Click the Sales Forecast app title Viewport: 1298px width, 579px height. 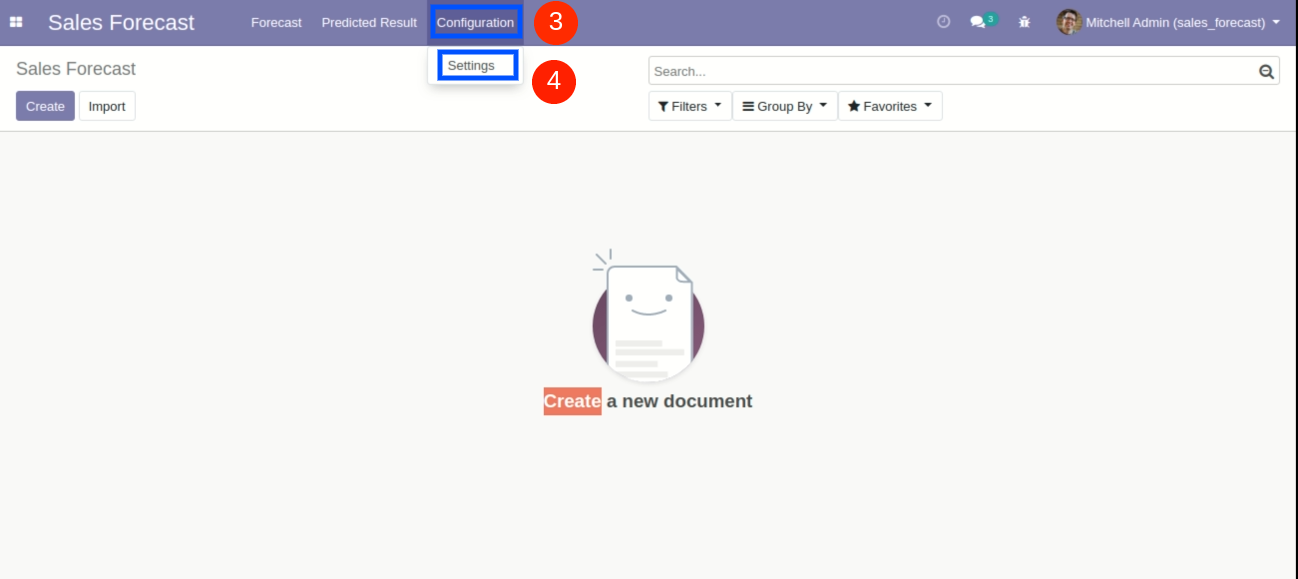[x=121, y=22]
